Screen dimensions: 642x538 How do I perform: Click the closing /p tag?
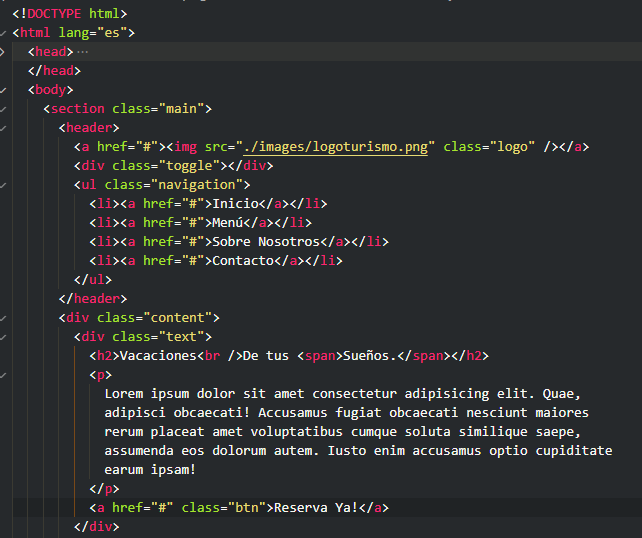[x=104, y=488]
